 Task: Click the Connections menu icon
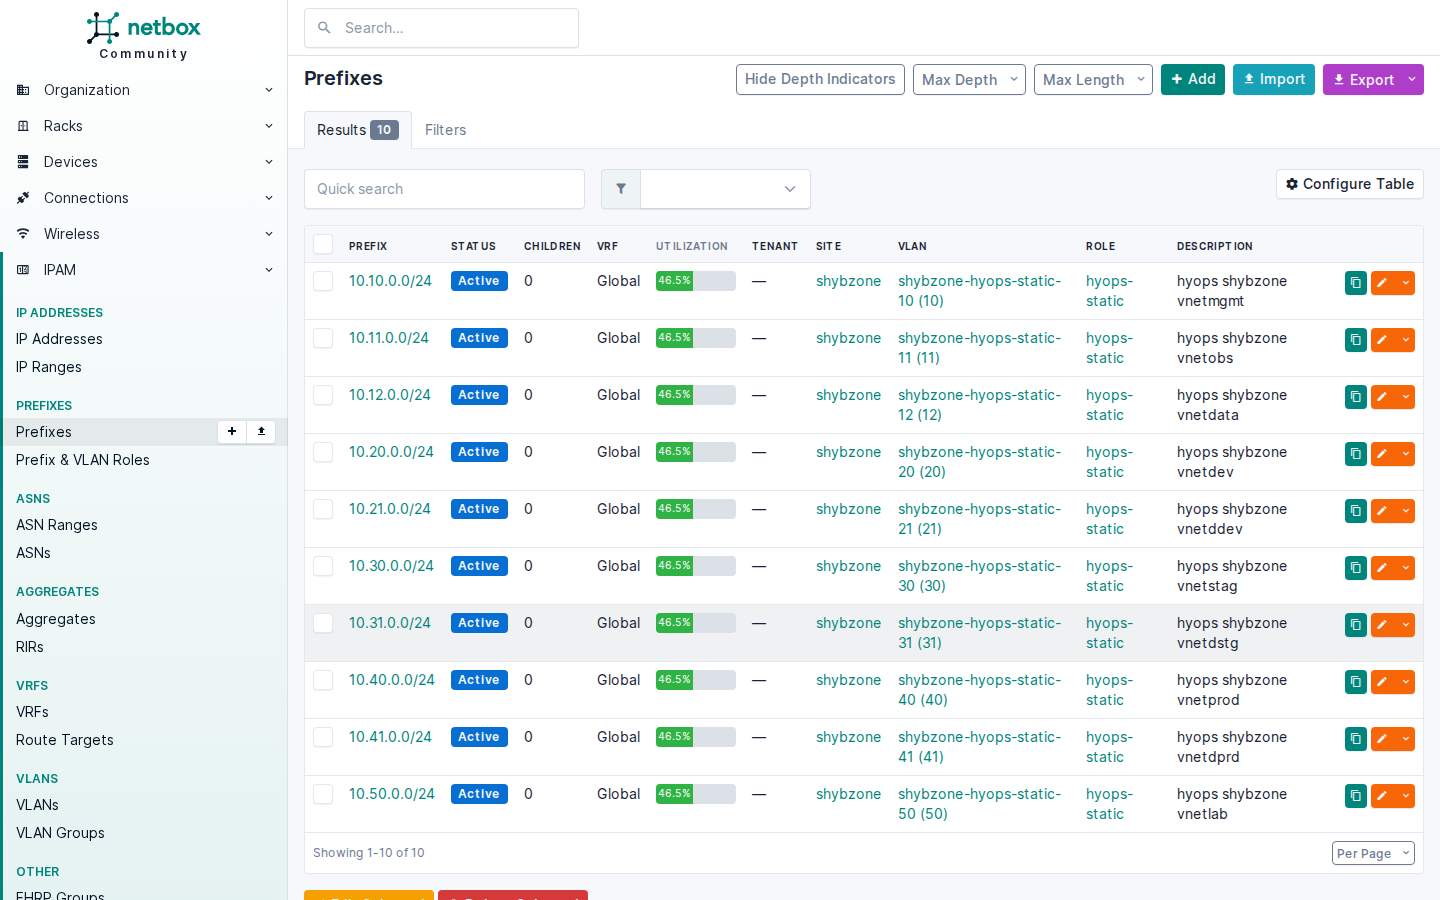pos(23,198)
